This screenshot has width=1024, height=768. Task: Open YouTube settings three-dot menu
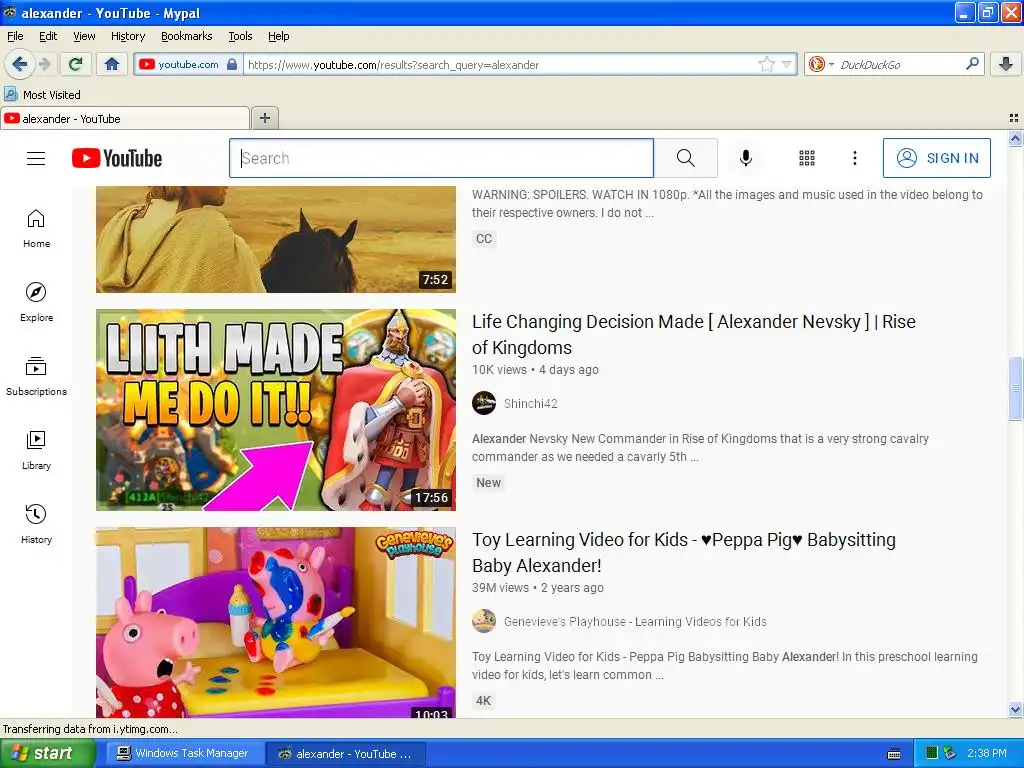pos(854,158)
